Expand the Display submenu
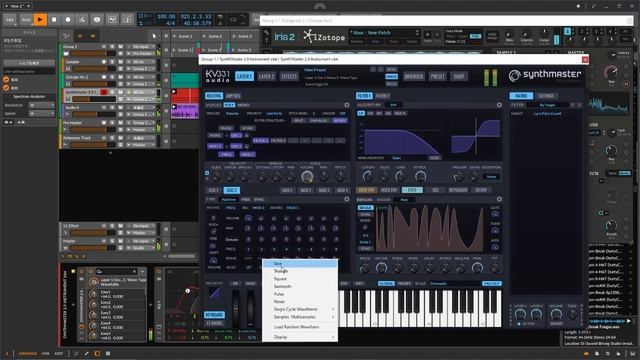The image size is (640, 360). point(300,337)
